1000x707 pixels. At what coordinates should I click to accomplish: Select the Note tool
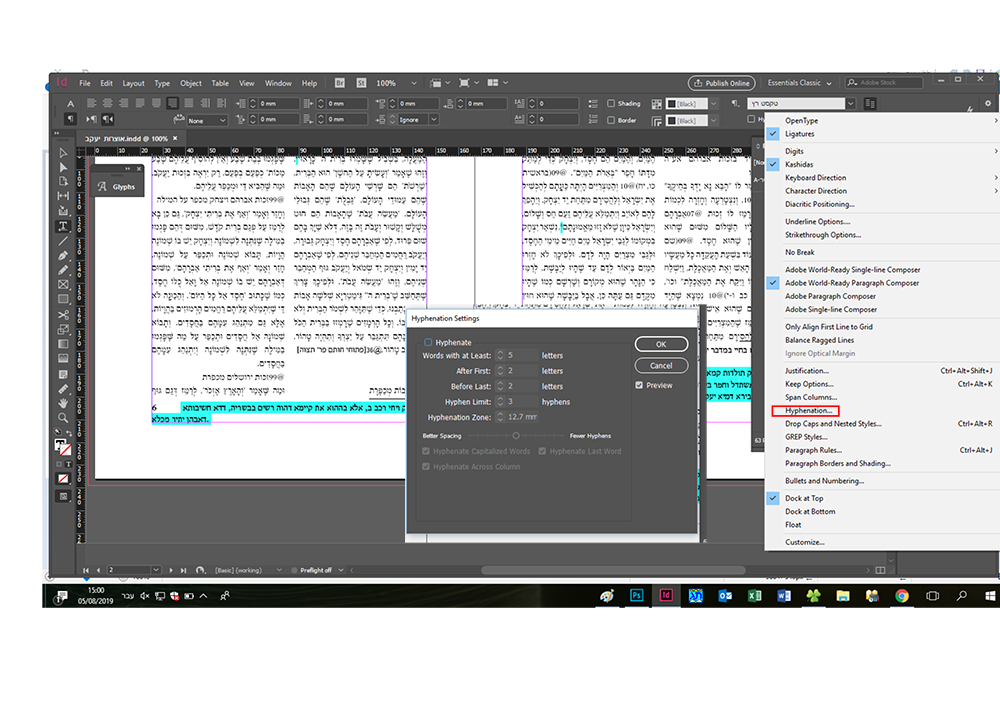[63, 374]
